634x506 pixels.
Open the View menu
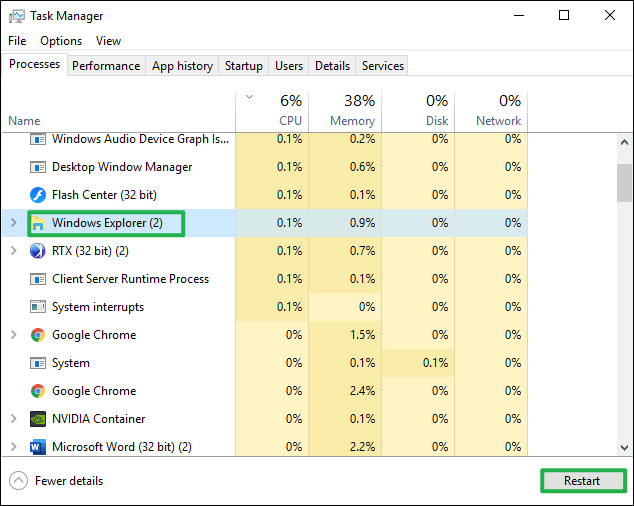(108, 41)
